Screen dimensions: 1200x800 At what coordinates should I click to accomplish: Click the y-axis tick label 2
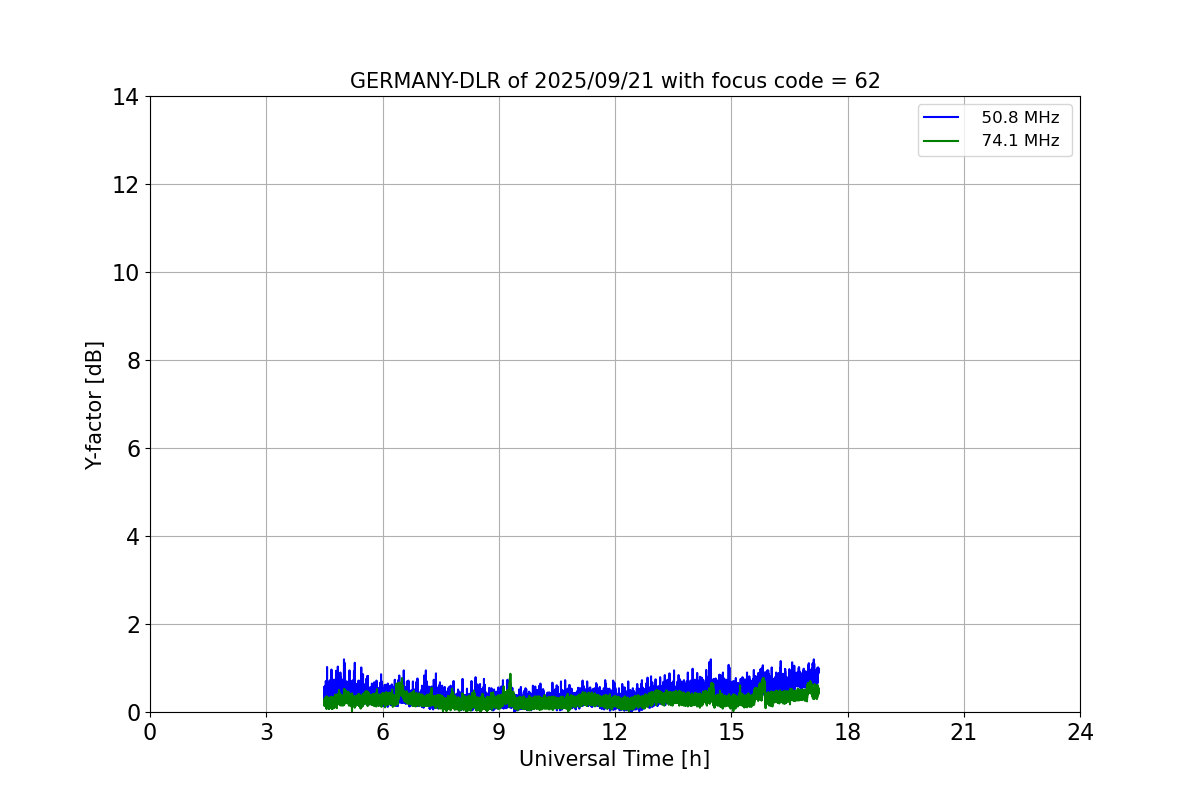point(132,625)
